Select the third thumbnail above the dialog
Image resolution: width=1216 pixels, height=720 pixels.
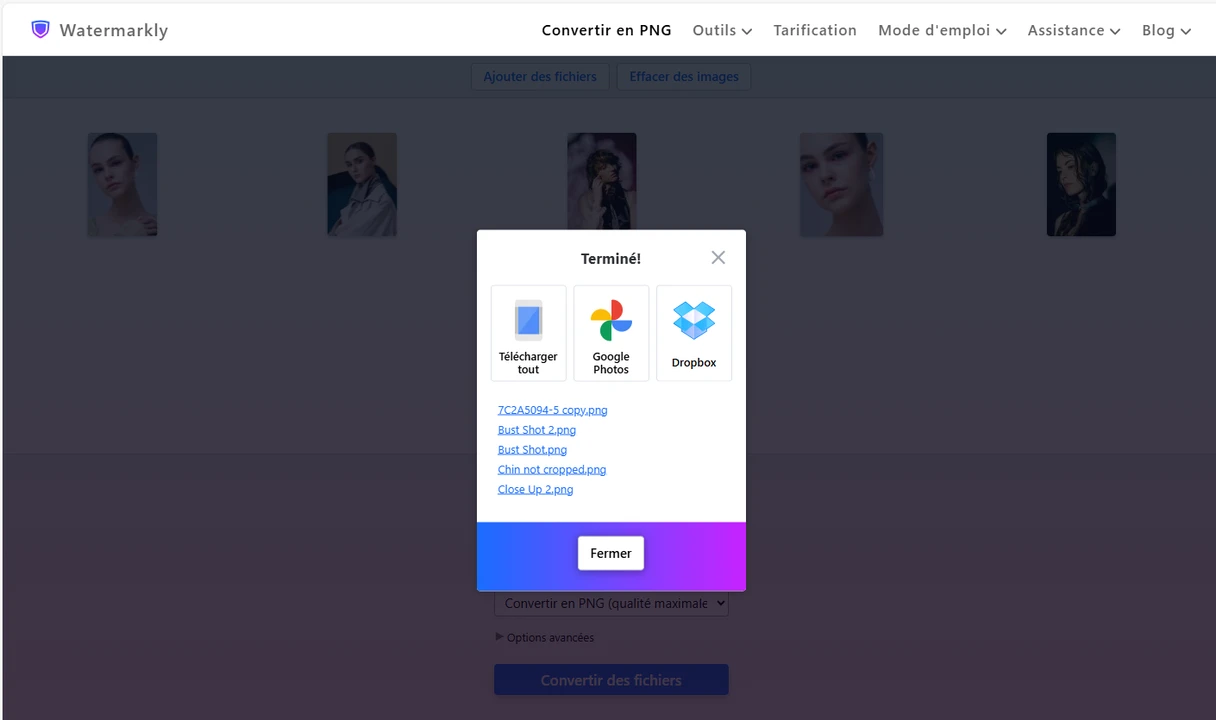pyautogui.click(x=602, y=182)
